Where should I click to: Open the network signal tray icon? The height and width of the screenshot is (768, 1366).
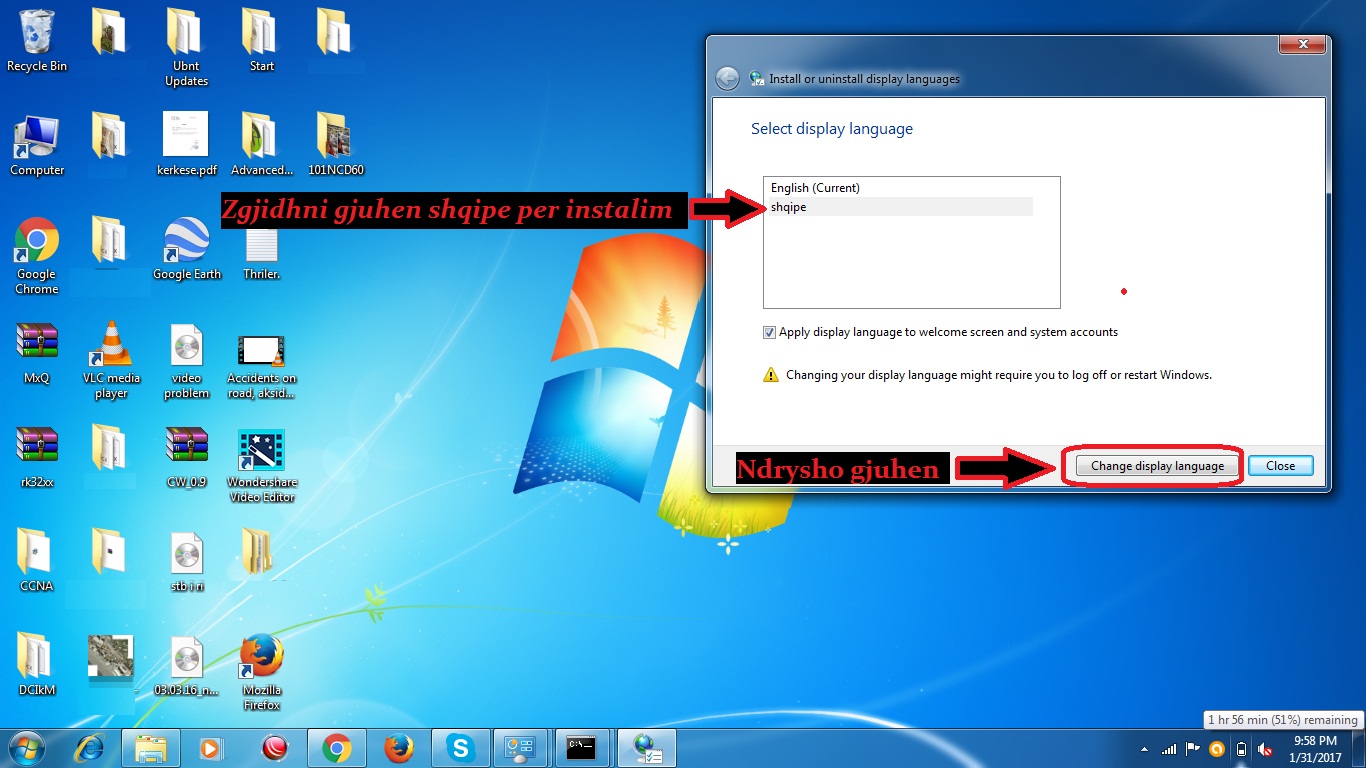[1168, 749]
